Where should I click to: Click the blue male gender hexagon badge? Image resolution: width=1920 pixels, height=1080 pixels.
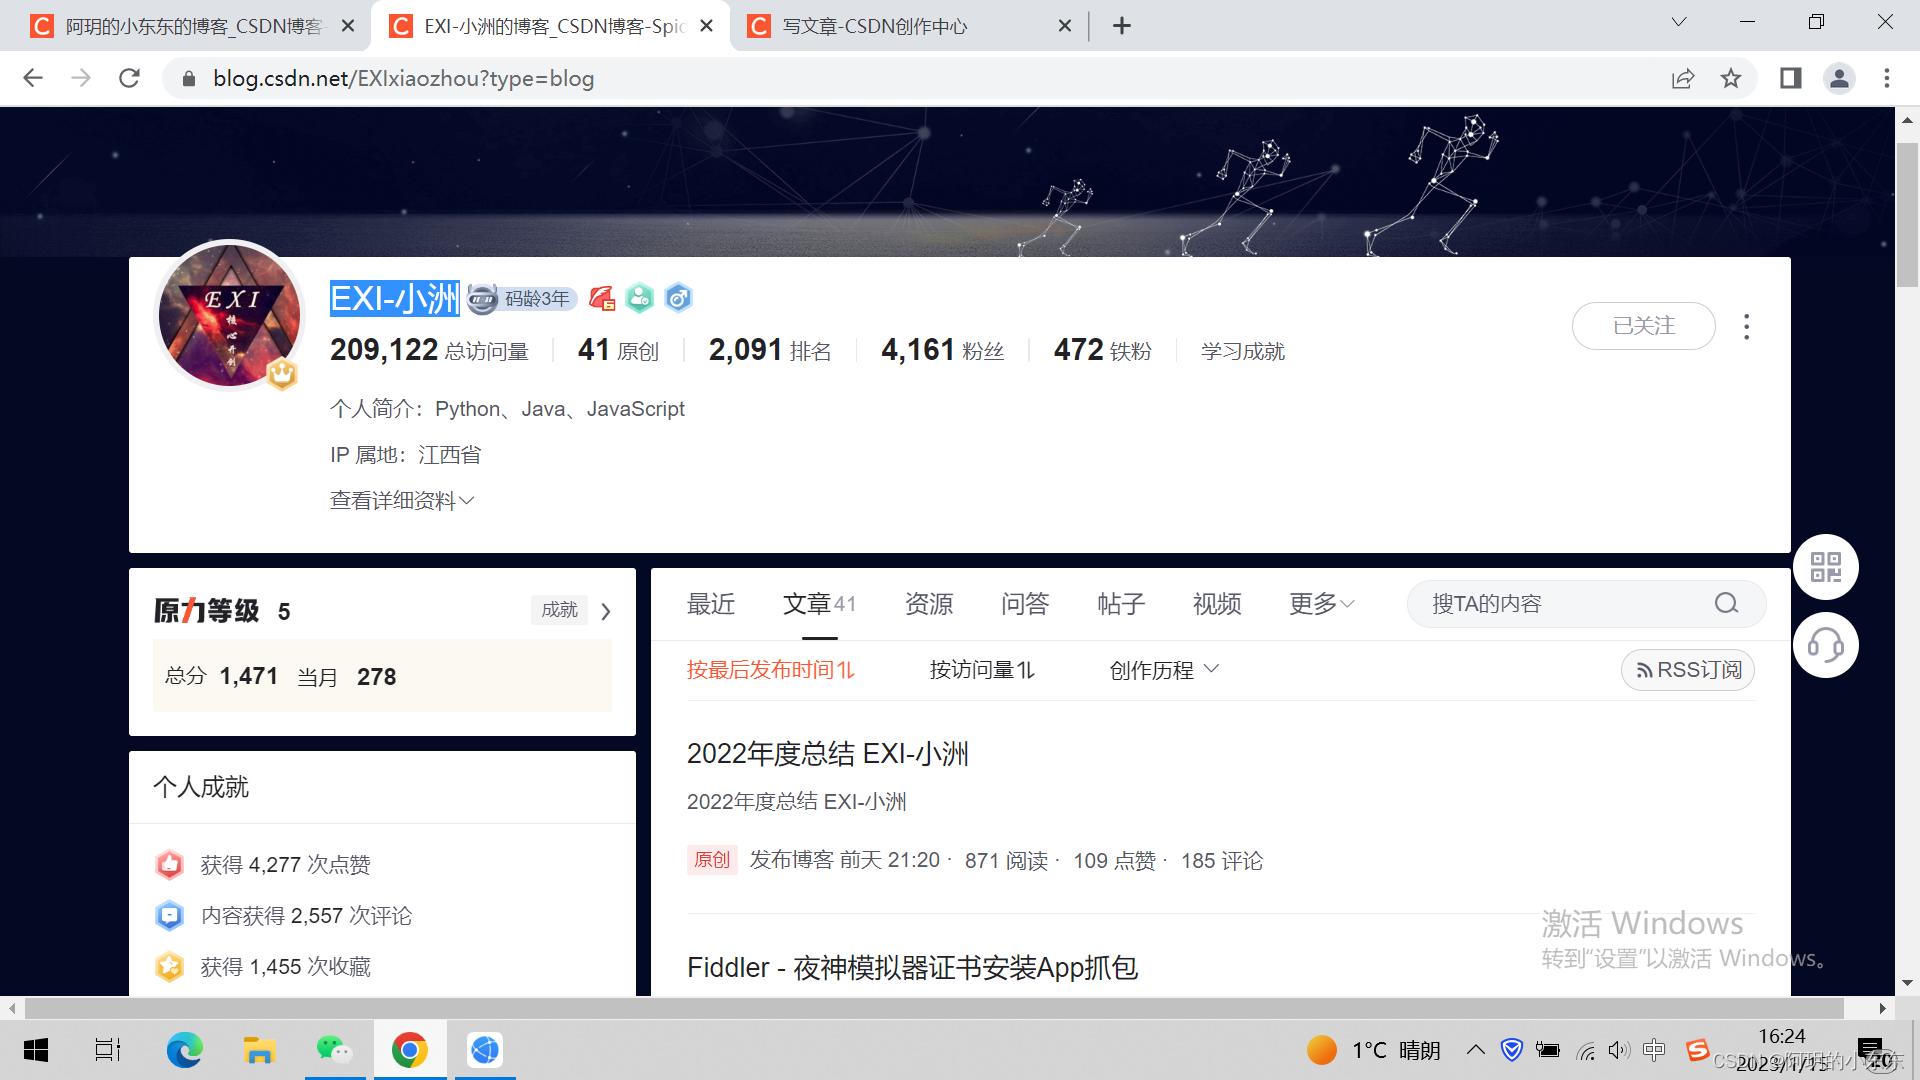(x=678, y=297)
